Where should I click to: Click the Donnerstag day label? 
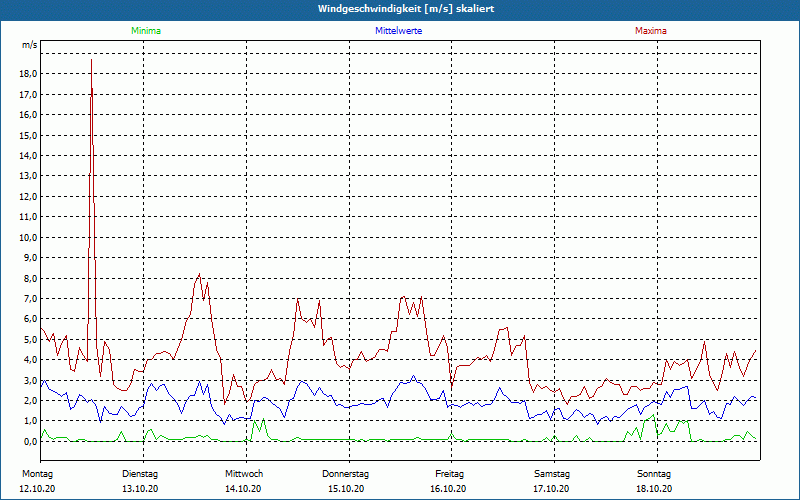tap(345, 474)
